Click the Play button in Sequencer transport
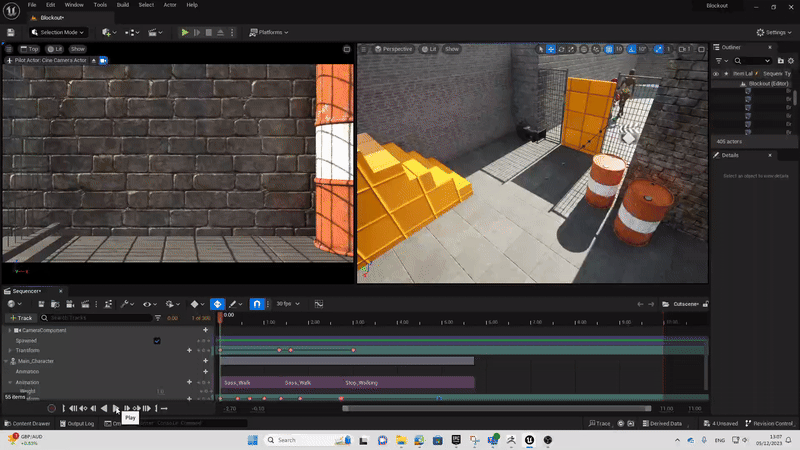Image resolution: width=800 pixels, height=450 pixels. [x=115, y=408]
